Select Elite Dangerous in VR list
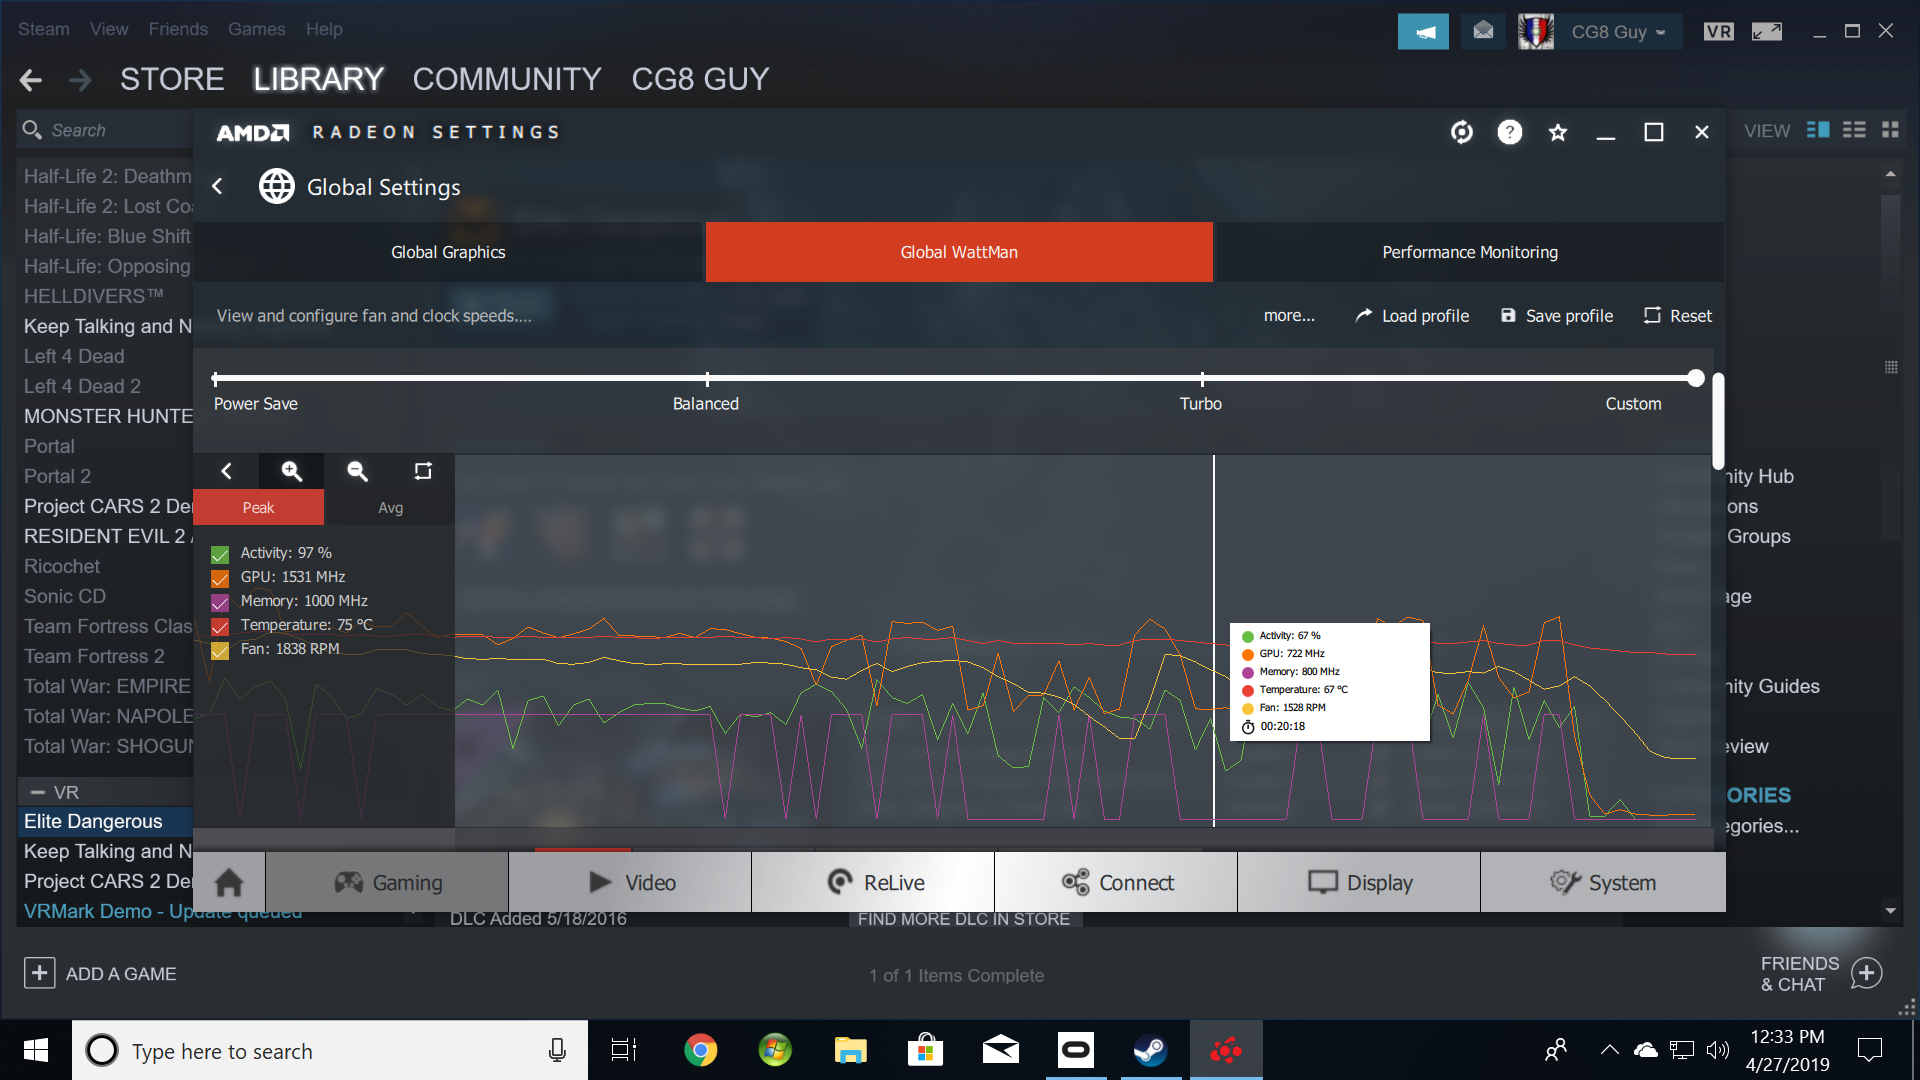 coord(105,821)
